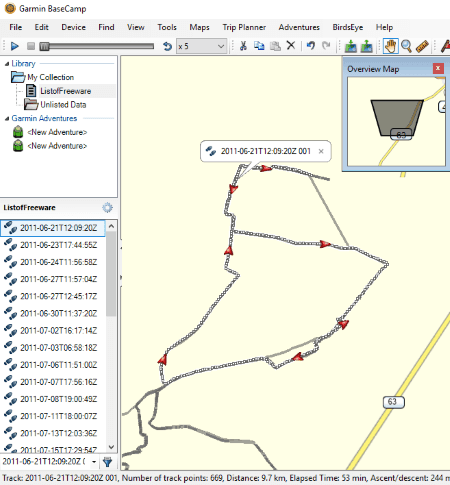Select track 2011-06-21T12:09:20Z in list

[53, 228]
